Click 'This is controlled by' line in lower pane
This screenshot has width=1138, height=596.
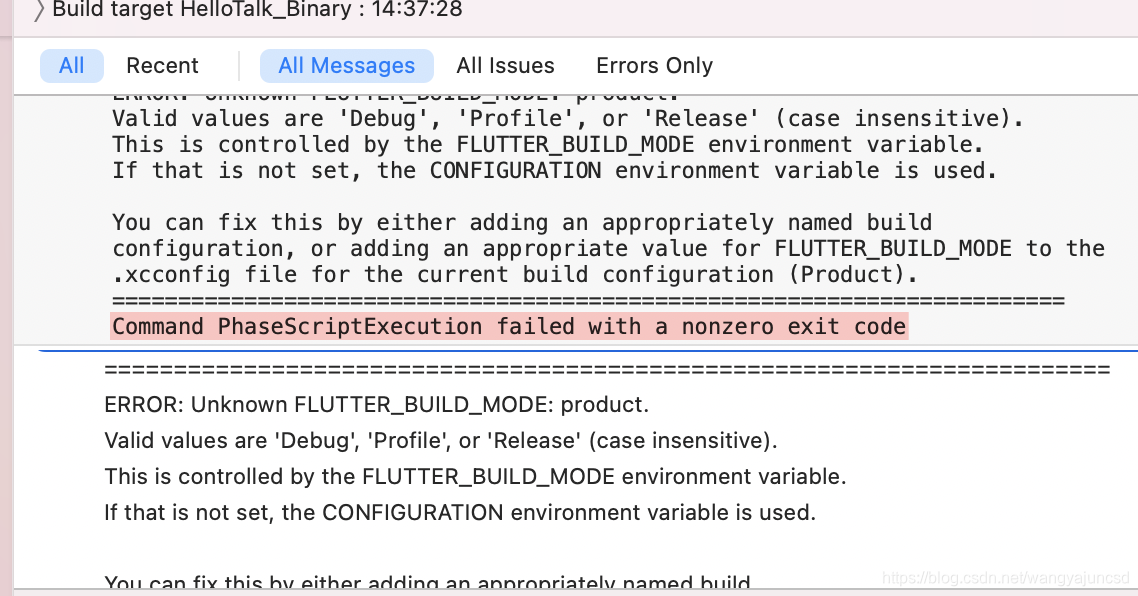[x=475, y=477]
